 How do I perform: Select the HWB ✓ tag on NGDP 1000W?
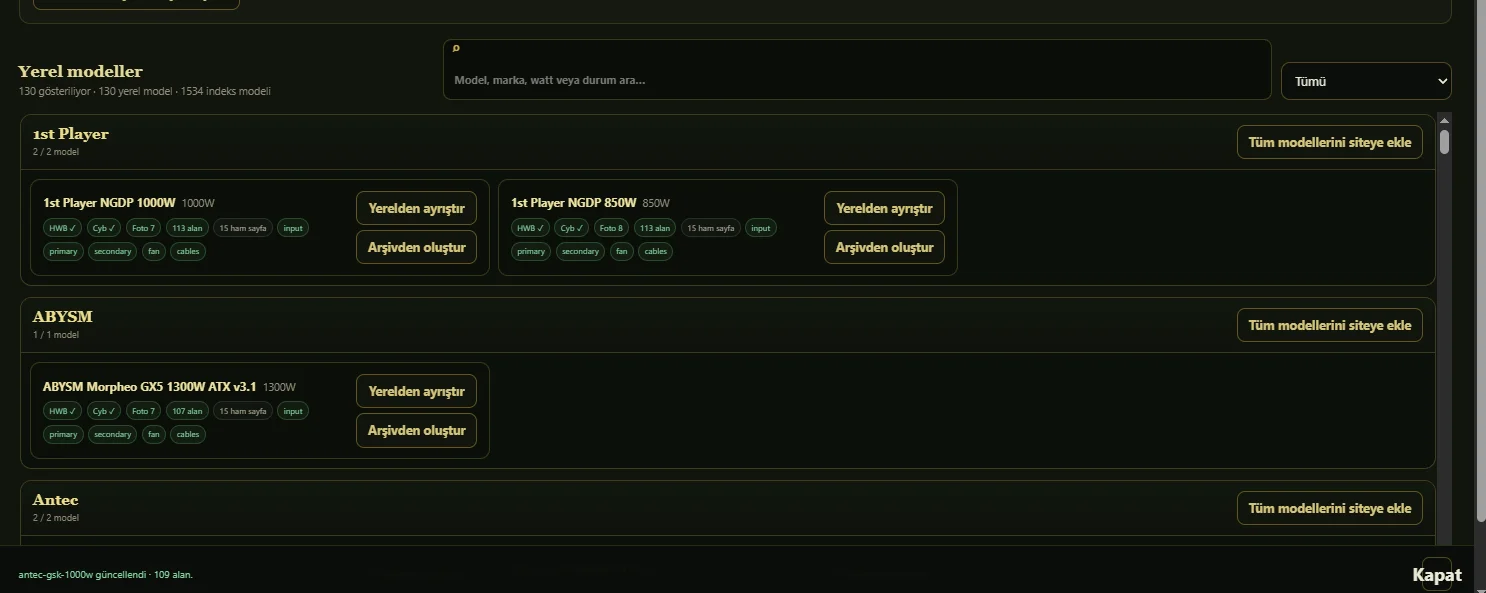[63, 228]
